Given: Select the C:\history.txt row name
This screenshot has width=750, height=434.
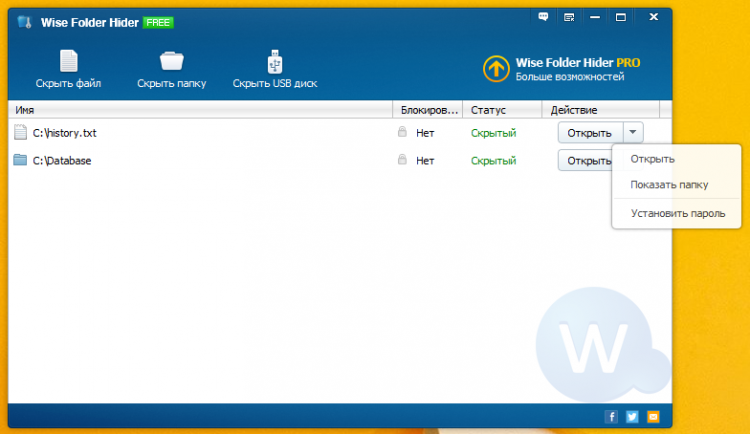Looking at the screenshot, I should point(65,133).
